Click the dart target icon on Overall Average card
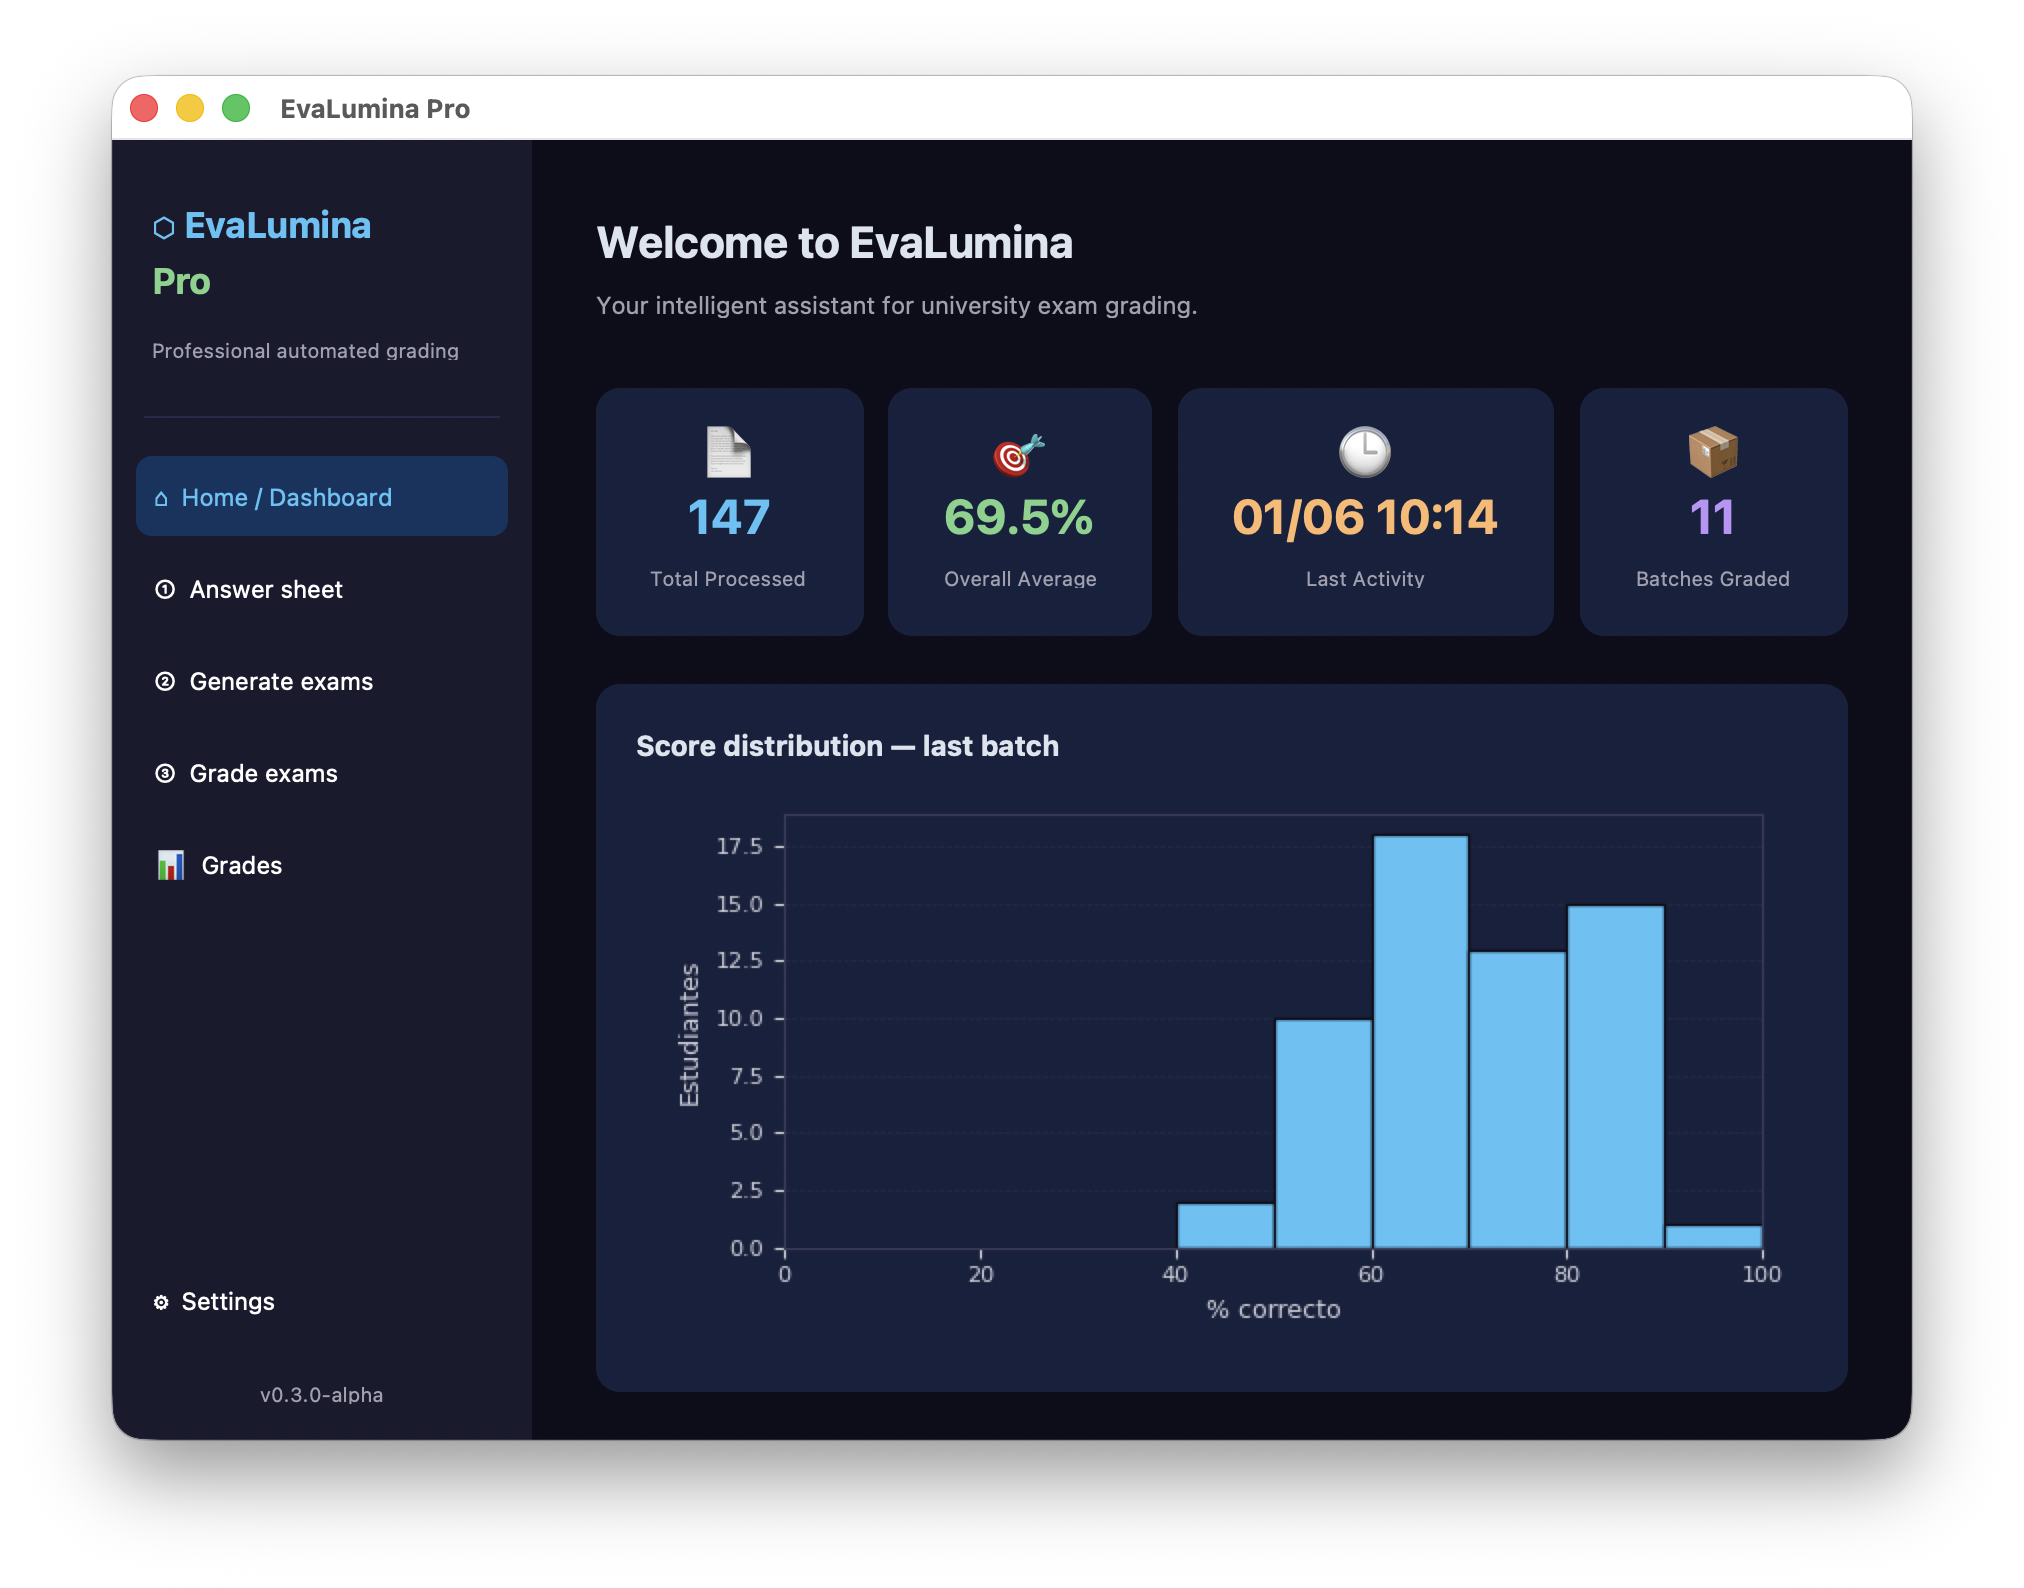 pyautogui.click(x=1019, y=454)
